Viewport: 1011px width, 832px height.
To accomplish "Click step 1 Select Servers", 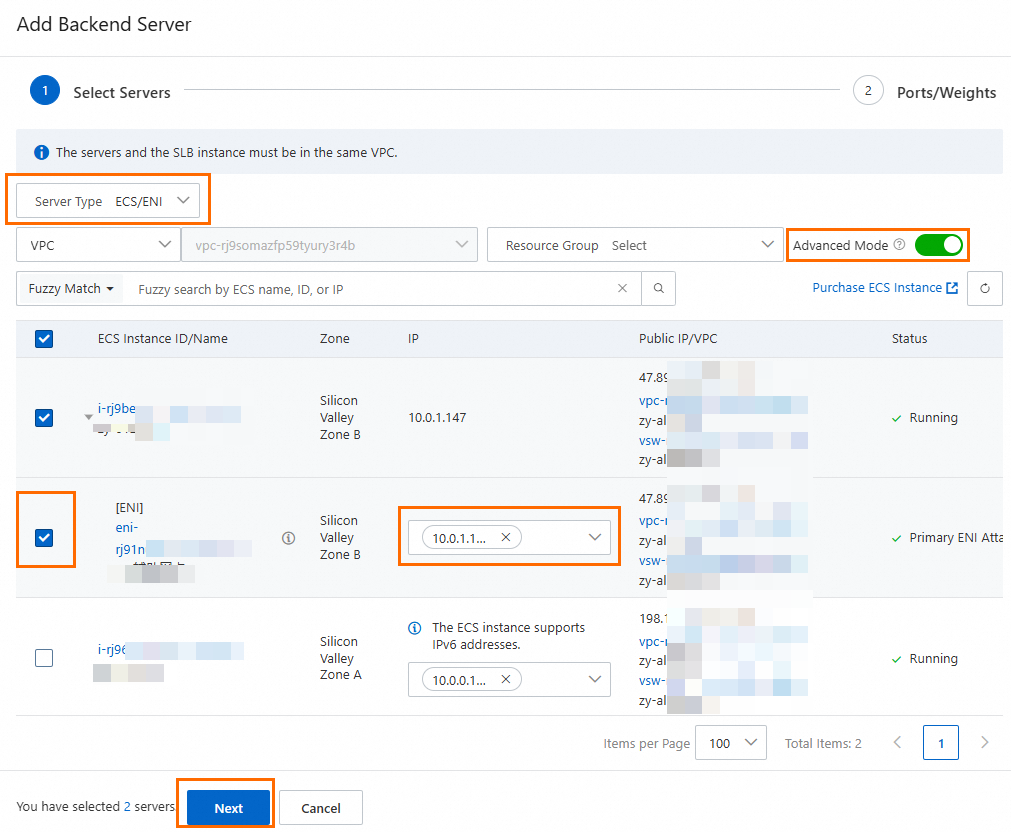I will pyautogui.click(x=100, y=91).
